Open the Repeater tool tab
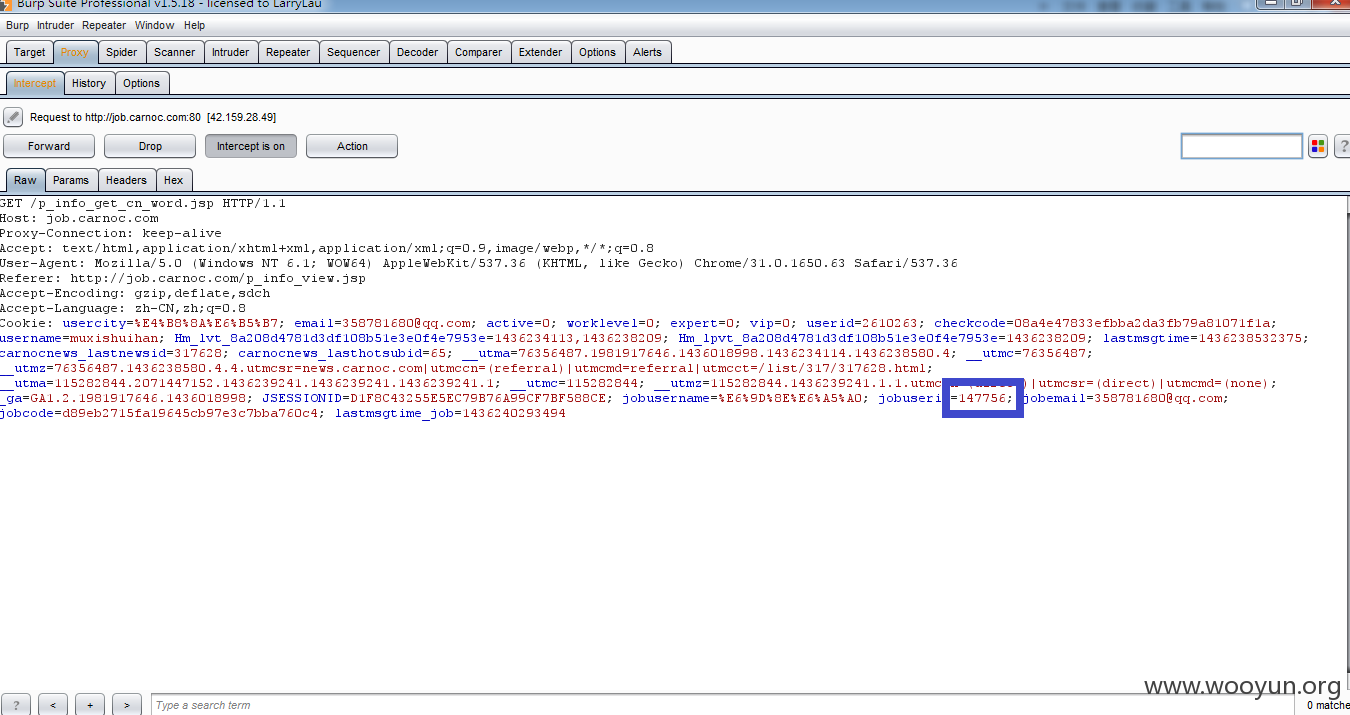This screenshot has width=1350, height=715. point(288,52)
